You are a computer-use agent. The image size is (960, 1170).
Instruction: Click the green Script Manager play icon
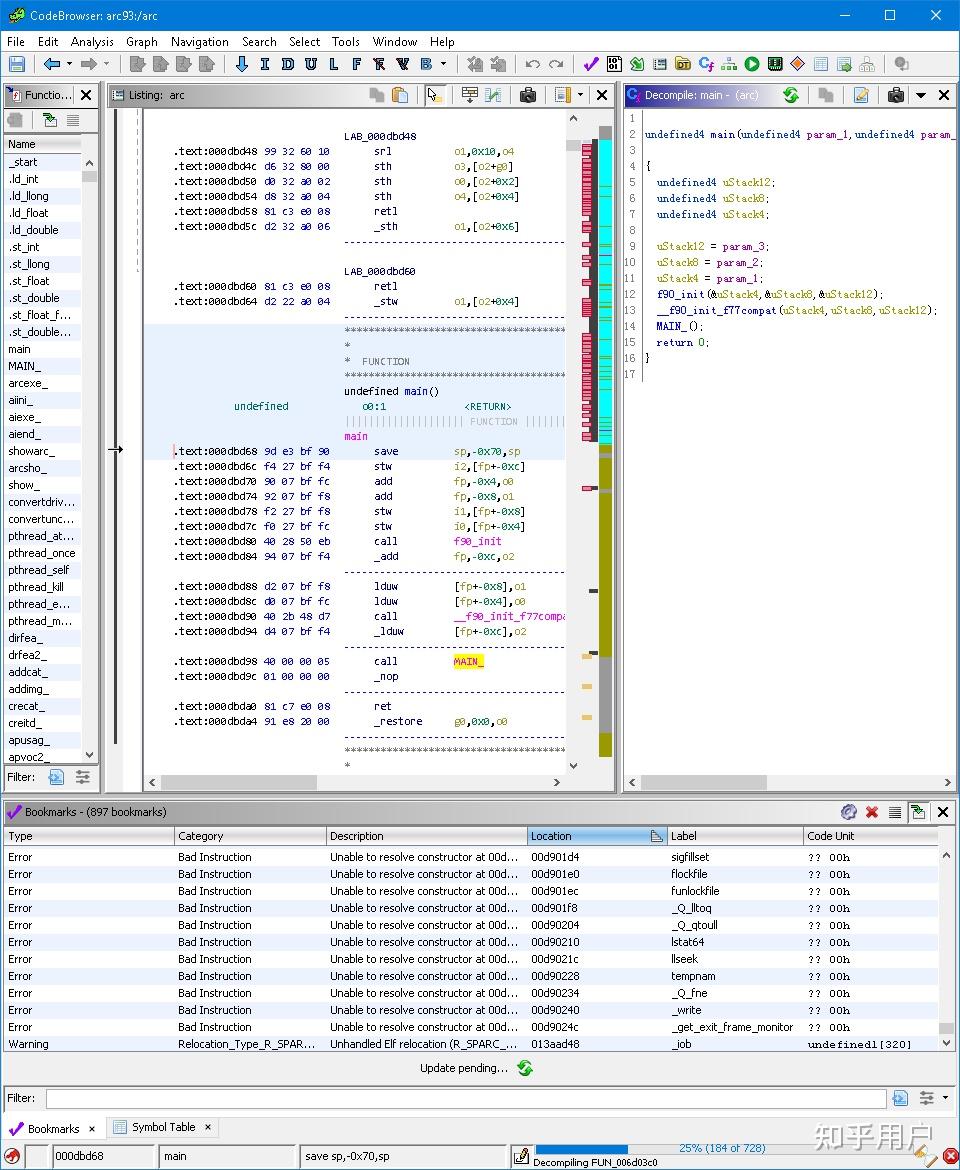[752, 64]
